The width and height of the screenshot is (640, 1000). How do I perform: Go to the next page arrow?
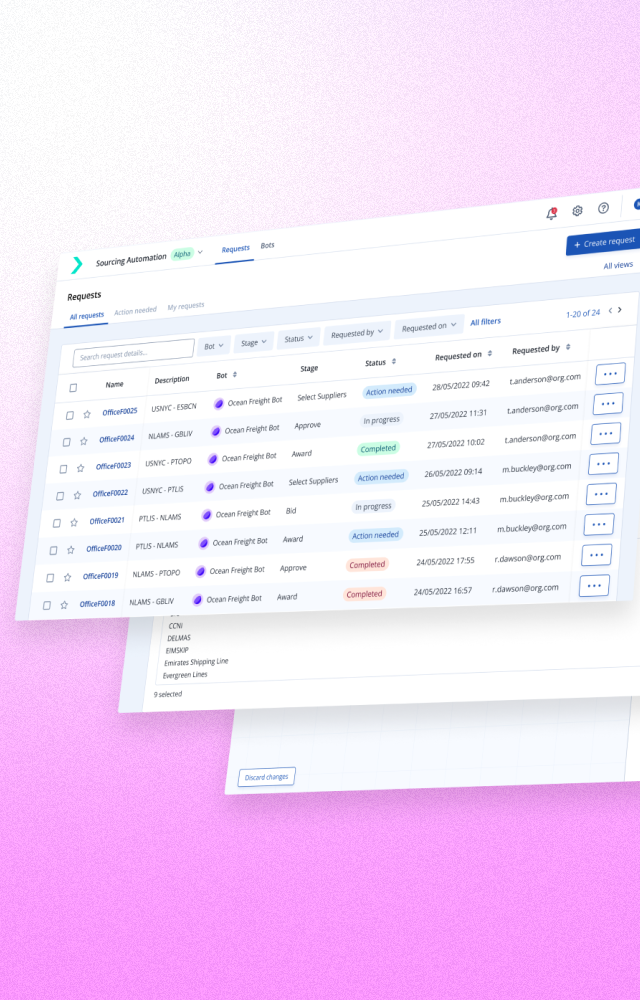point(620,310)
